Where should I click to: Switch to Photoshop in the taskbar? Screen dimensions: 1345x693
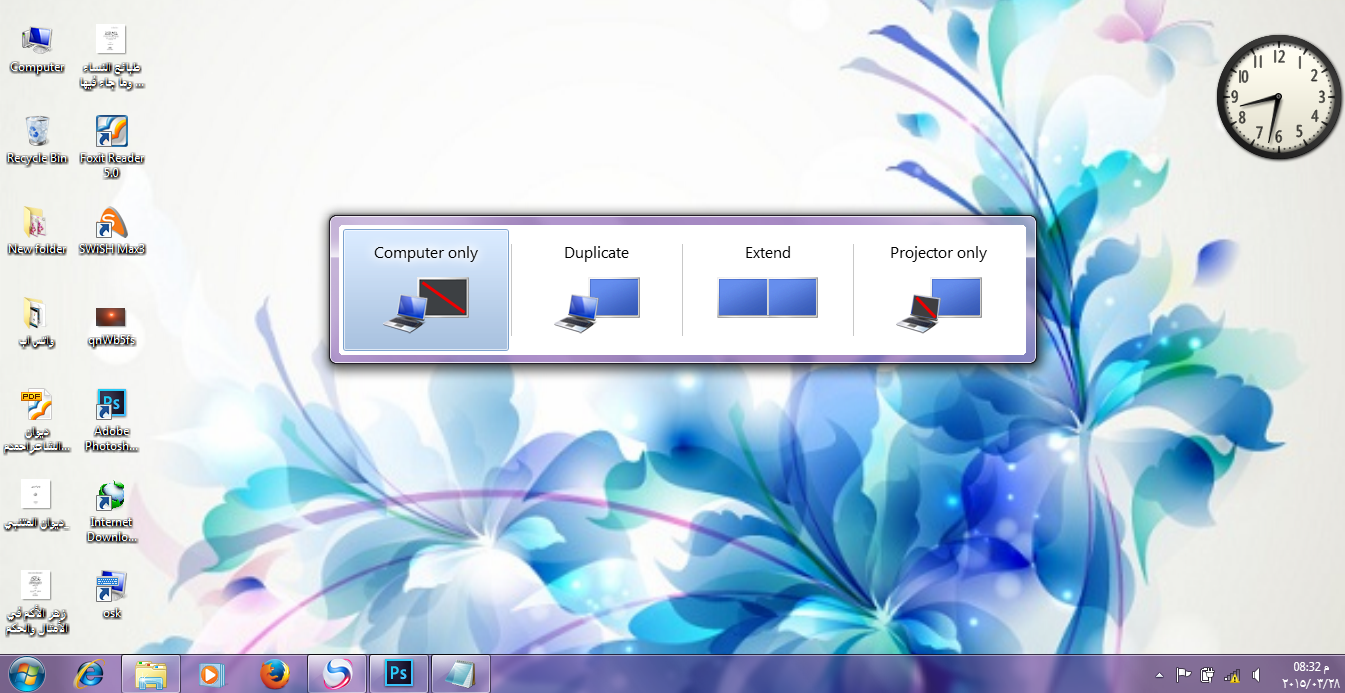(399, 675)
